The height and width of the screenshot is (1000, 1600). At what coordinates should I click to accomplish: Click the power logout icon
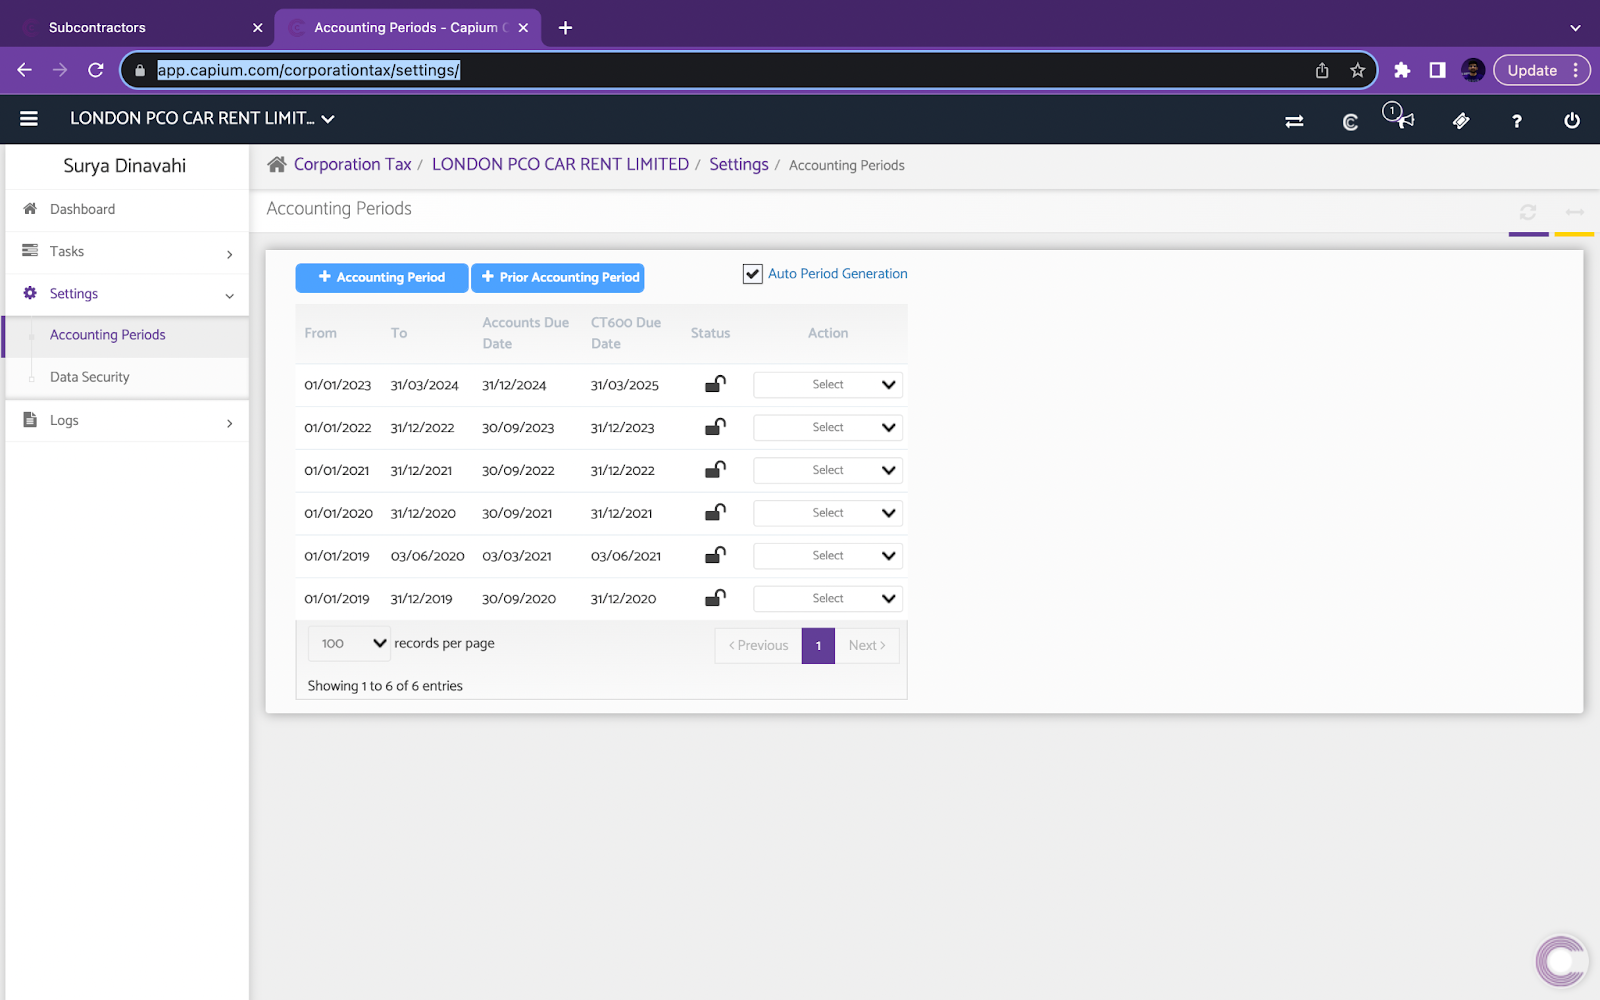[x=1572, y=121]
